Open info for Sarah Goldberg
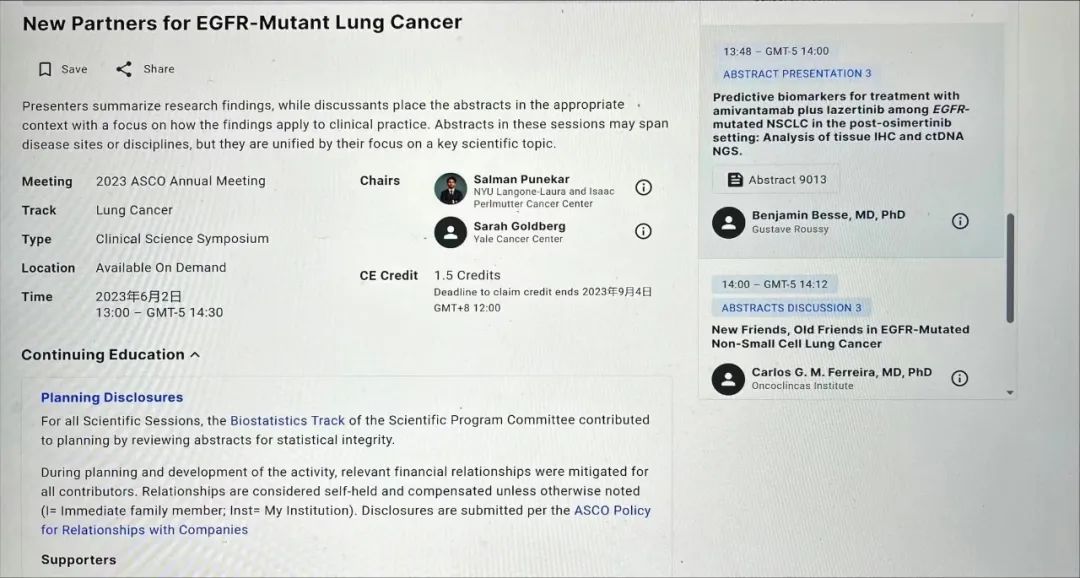Image resolution: width=1080 pixels, height=578 pixels. (643, 231)
